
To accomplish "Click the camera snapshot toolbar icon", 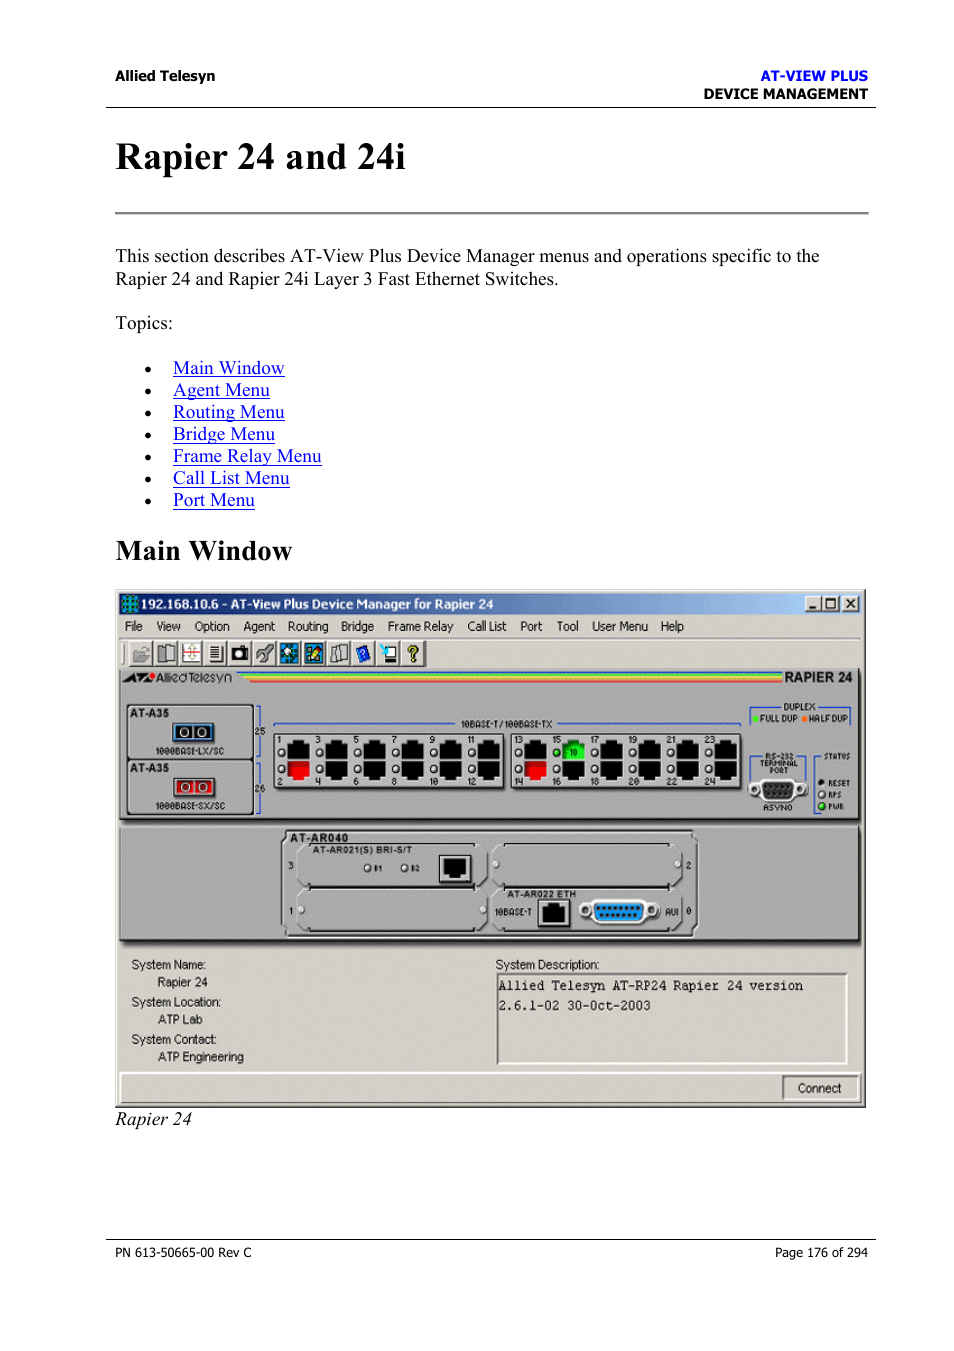I will click(x=240, y=654).
